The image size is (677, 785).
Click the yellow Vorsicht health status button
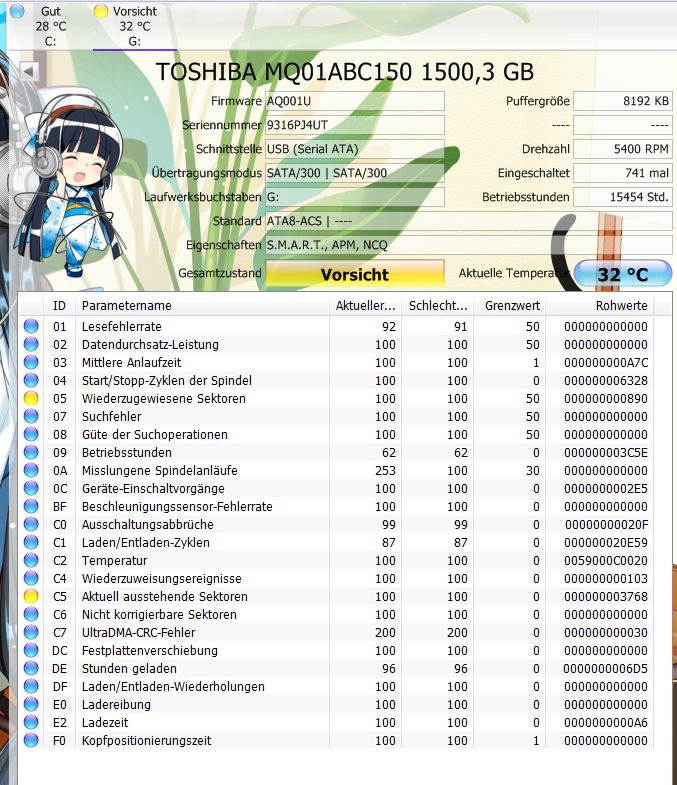tap(355, 274)
